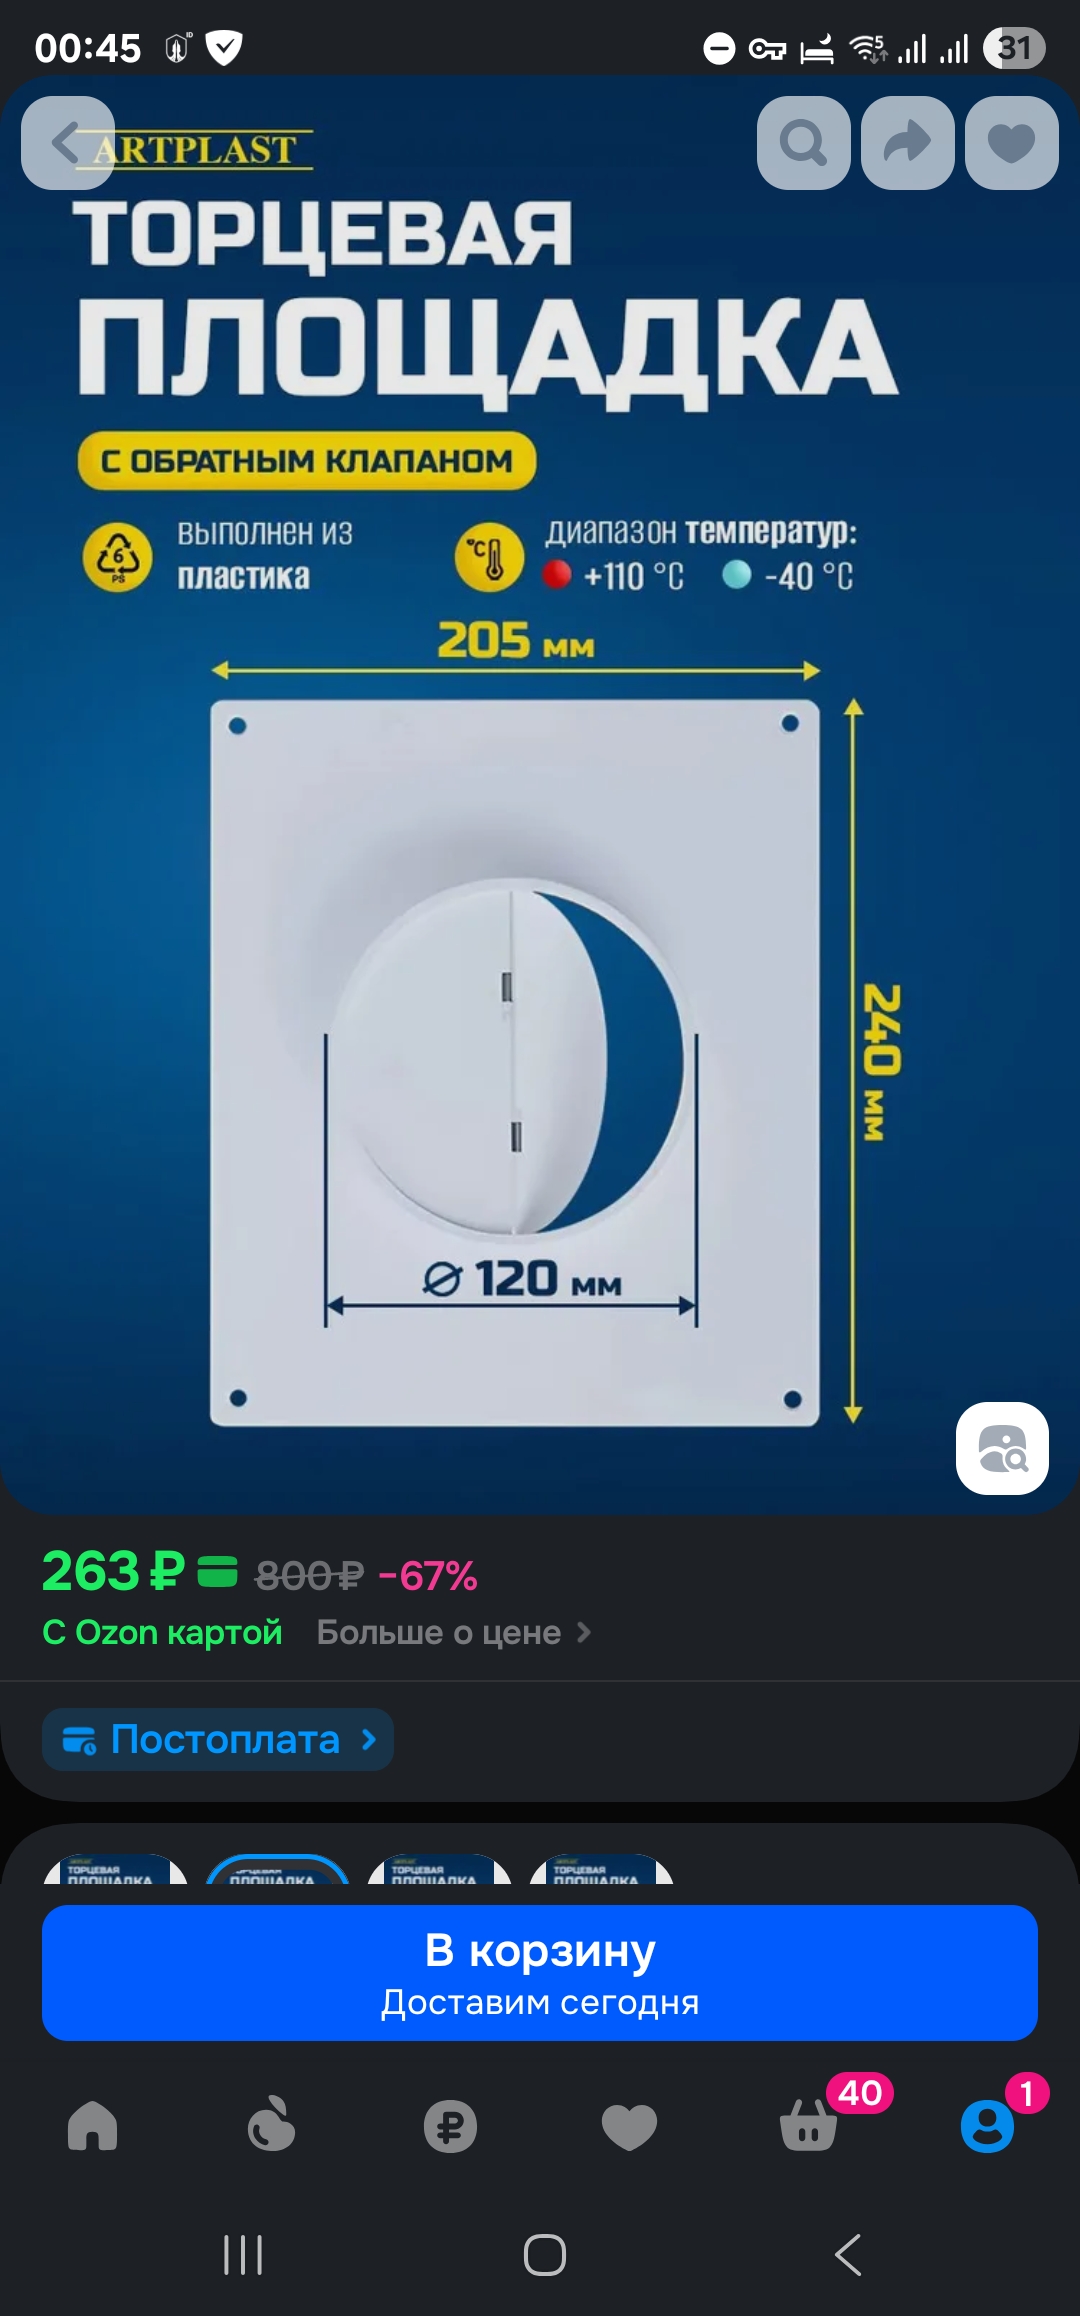Viewport: 1080px width, 2316px height.
Task: Select the first product variant thumbnail
Action: click(x=115, y=1870)
